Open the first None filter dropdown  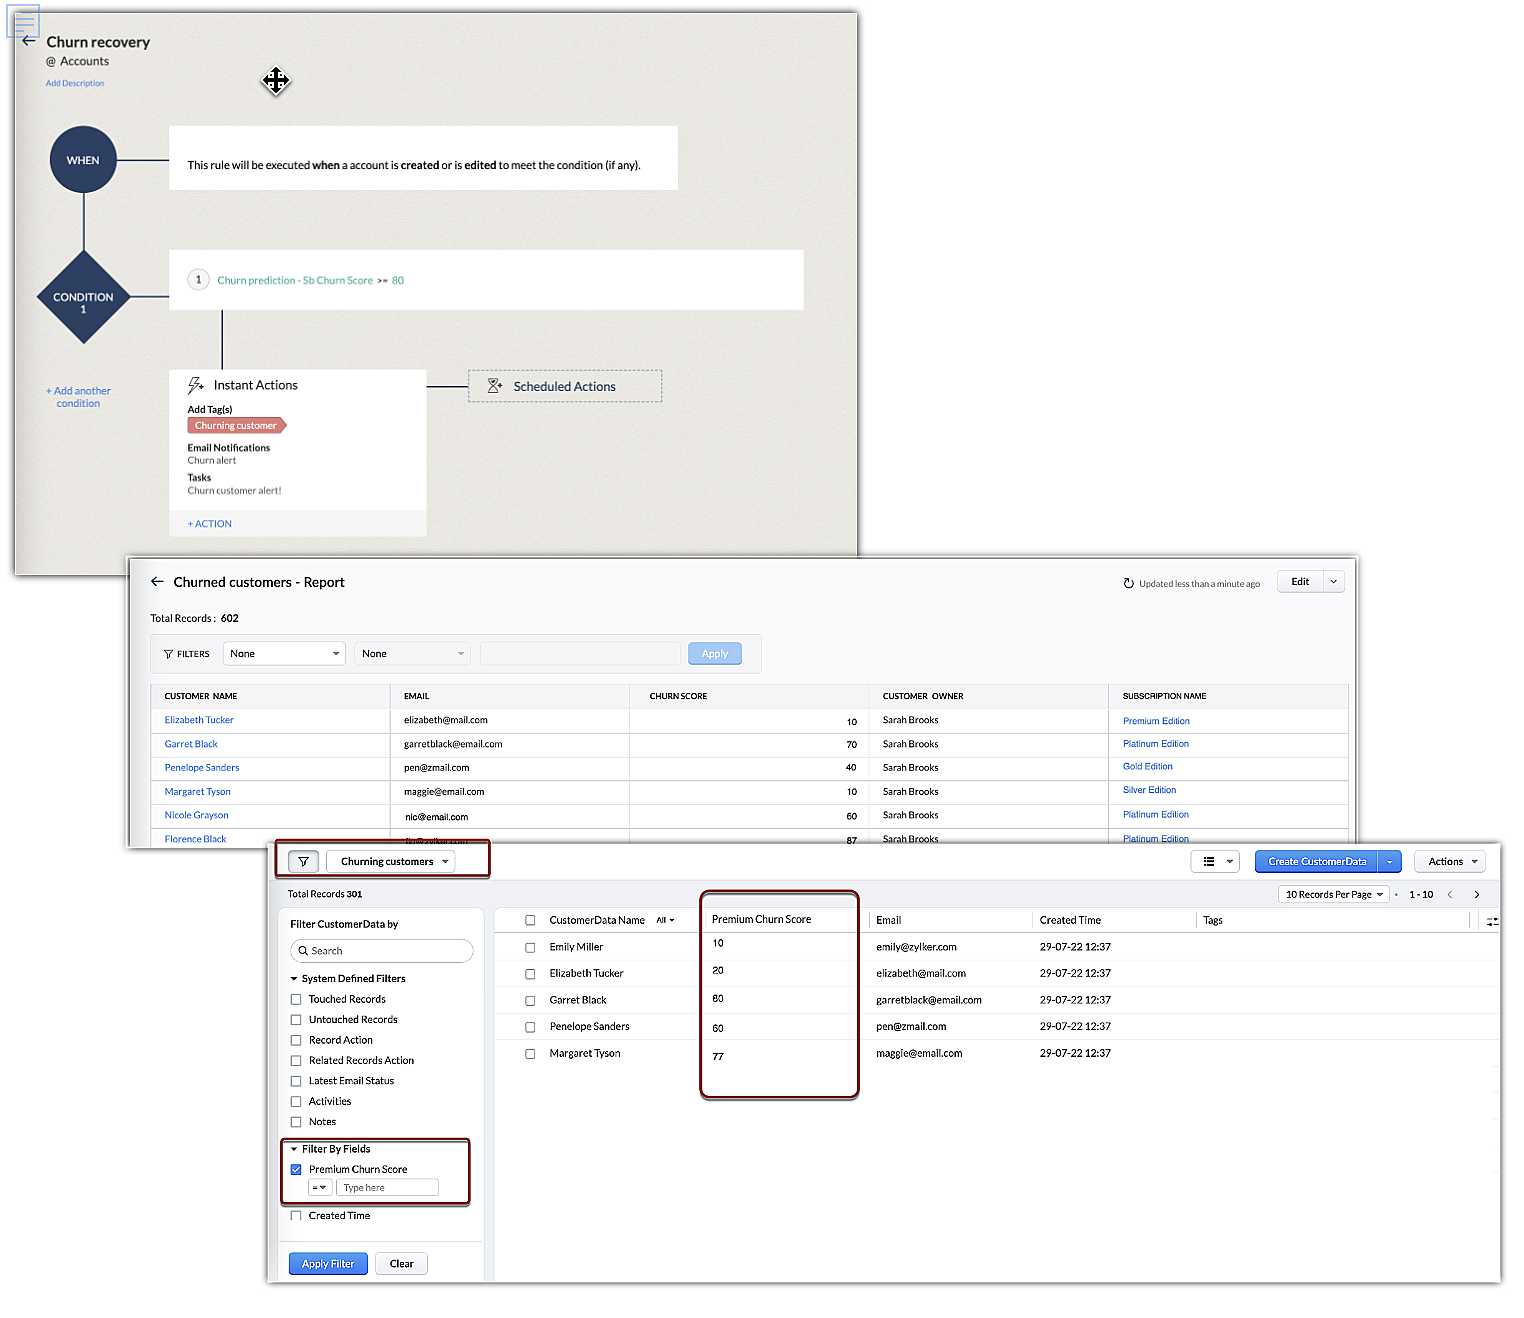click(x=284, y=654)
